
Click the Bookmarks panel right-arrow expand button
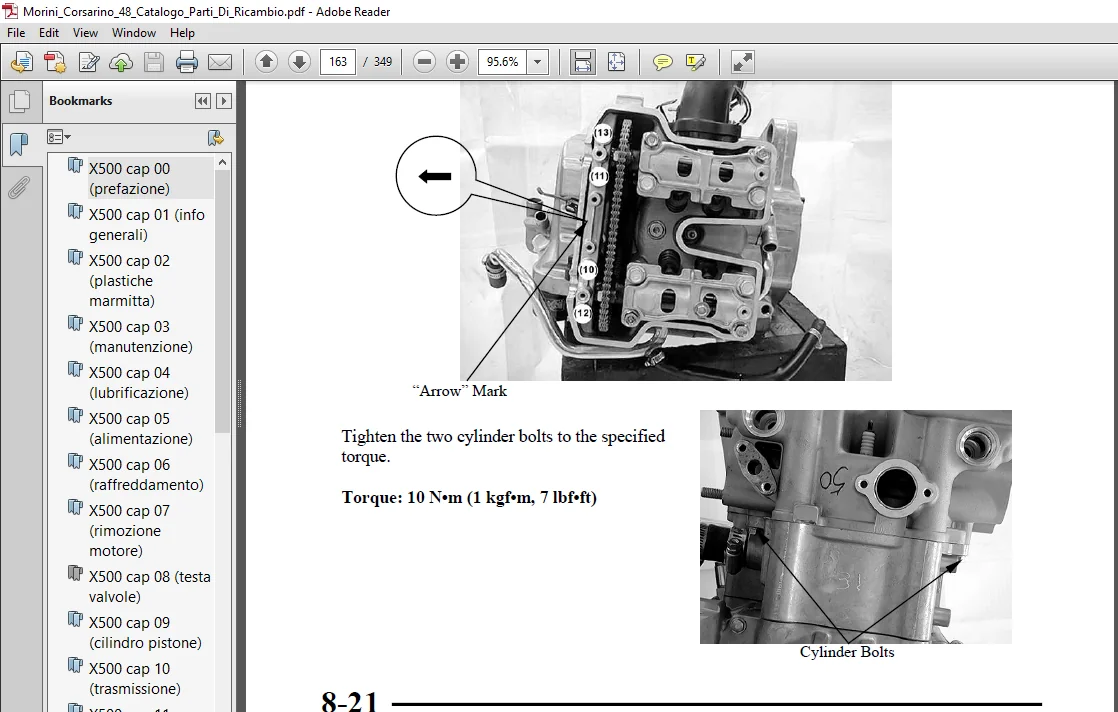(x=224, y=101)
